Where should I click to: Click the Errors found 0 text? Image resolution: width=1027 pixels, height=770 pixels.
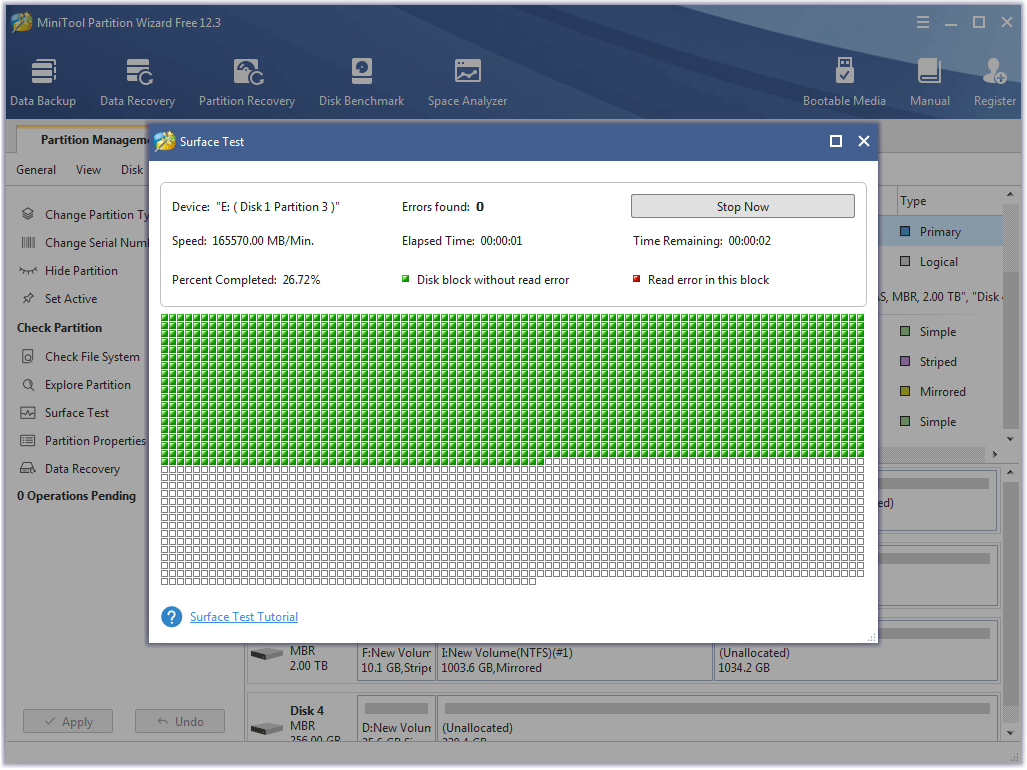(x=443, y=207)
